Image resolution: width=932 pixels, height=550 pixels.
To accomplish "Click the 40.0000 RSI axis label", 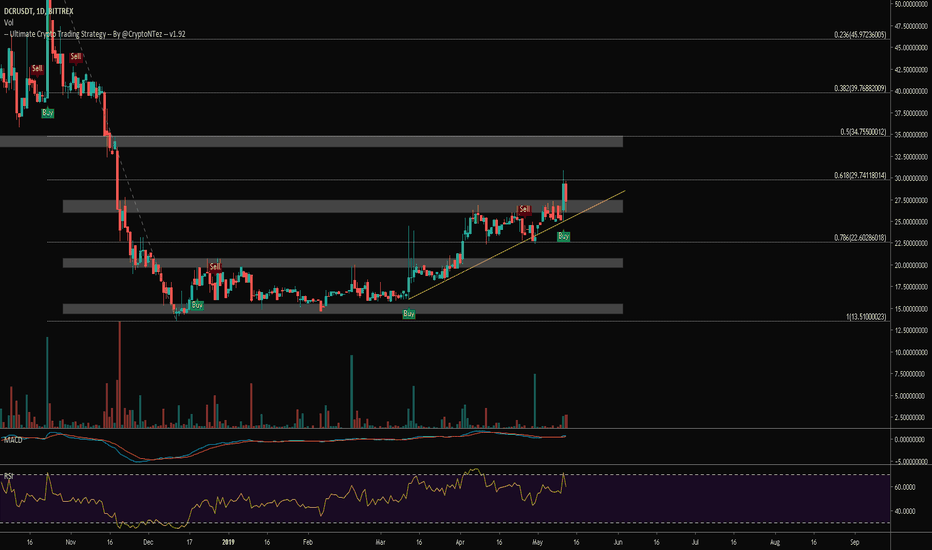I will click(x=905, y=511).
